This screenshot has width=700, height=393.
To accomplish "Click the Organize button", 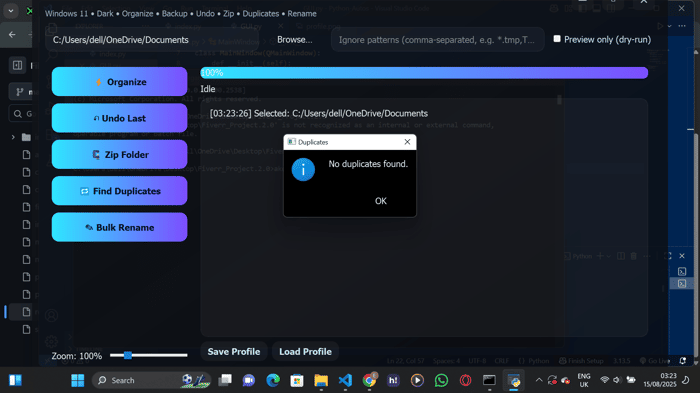I will click(119, 82).
